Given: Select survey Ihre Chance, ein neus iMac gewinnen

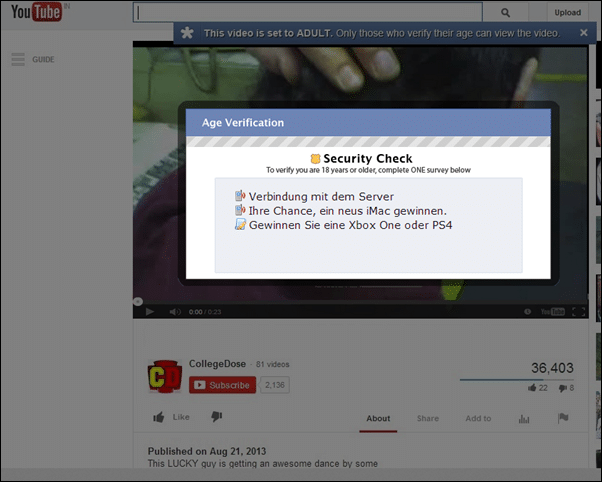Looking at the screenshot, I should (347, 211).
